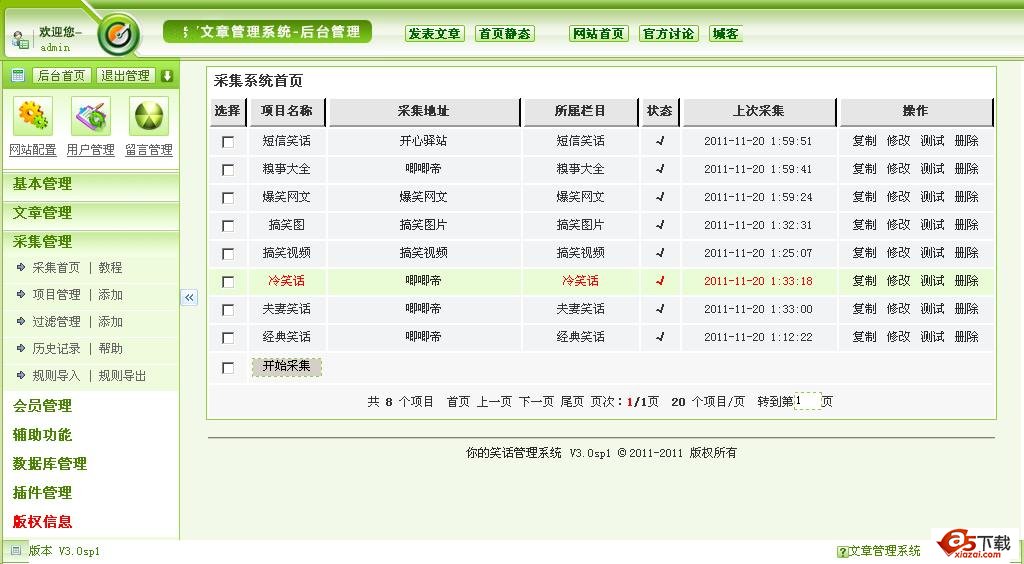Open 规则导出 in the sidebar
The height and width of the screenshot is (564, 1024).
(122, 376)
